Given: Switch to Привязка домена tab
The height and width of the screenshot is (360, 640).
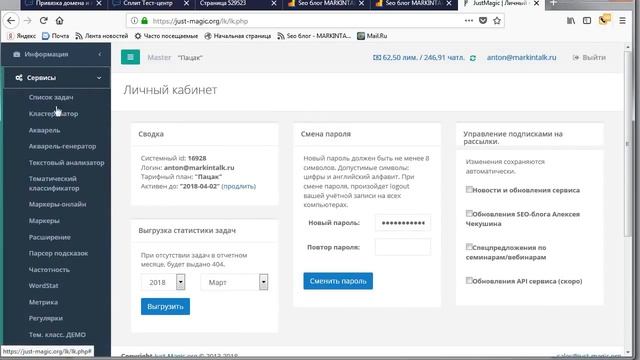Looking at the screenshot, I should coord(63,3).
